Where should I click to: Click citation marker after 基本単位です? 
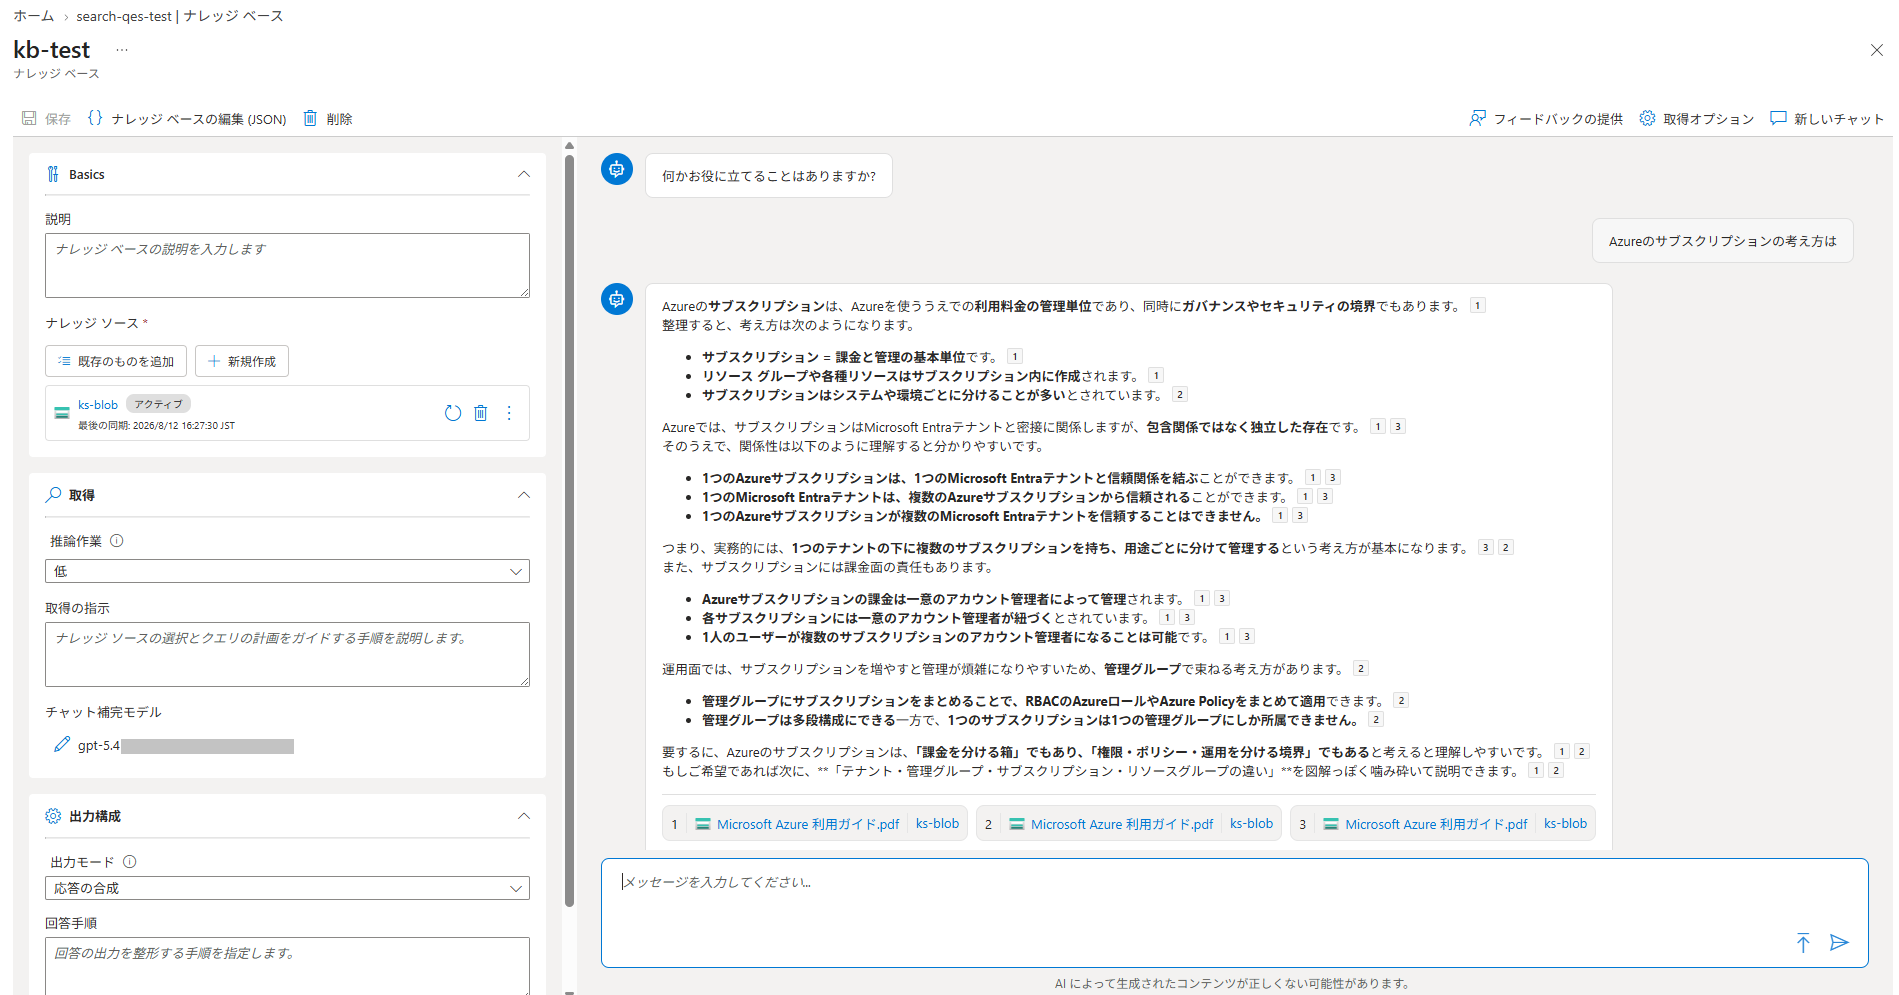[1014, 356]
